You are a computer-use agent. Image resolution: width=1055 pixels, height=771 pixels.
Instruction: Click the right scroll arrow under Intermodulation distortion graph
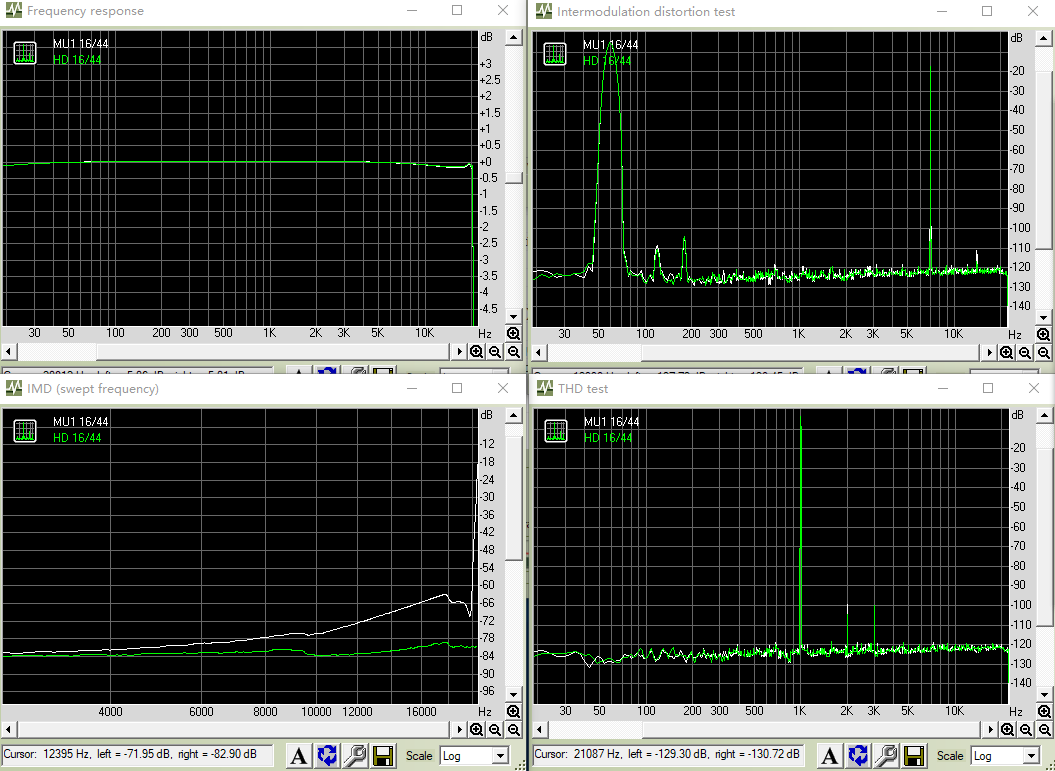pos(990,352)
